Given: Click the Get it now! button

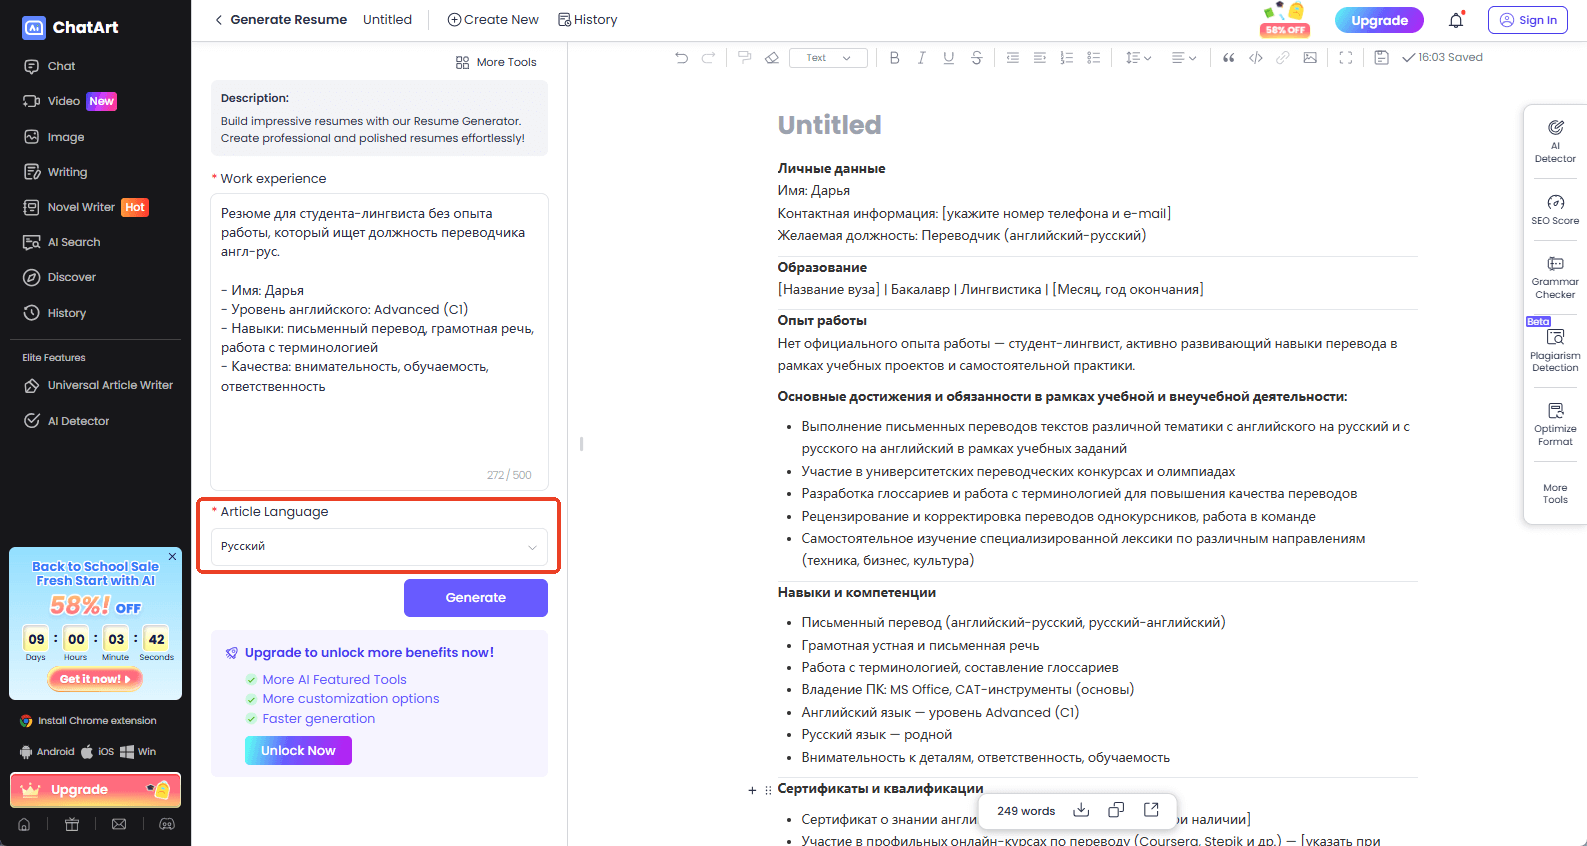Looking at the screenshot, I should coord(95,679).
